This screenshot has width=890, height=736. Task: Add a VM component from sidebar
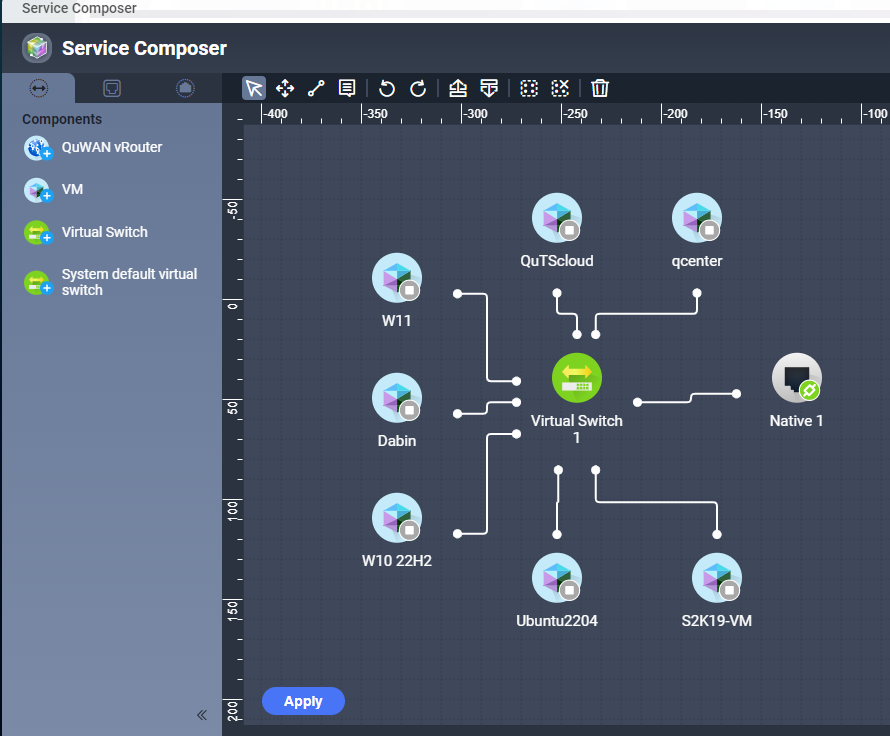click(54, 190)
